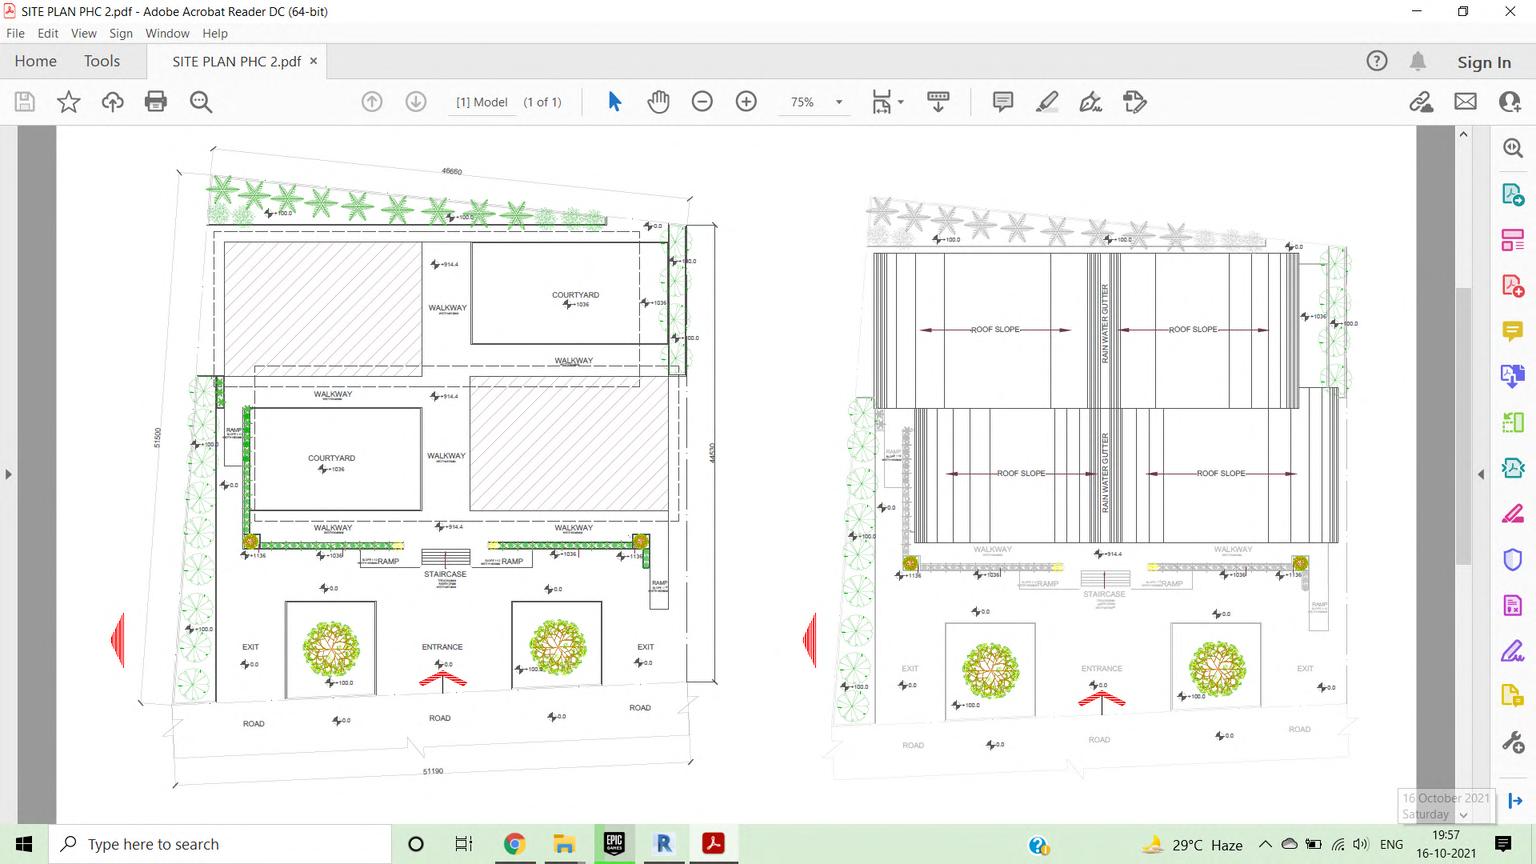
Task: Send file by email envelope icon
Action: (1465, 102)
